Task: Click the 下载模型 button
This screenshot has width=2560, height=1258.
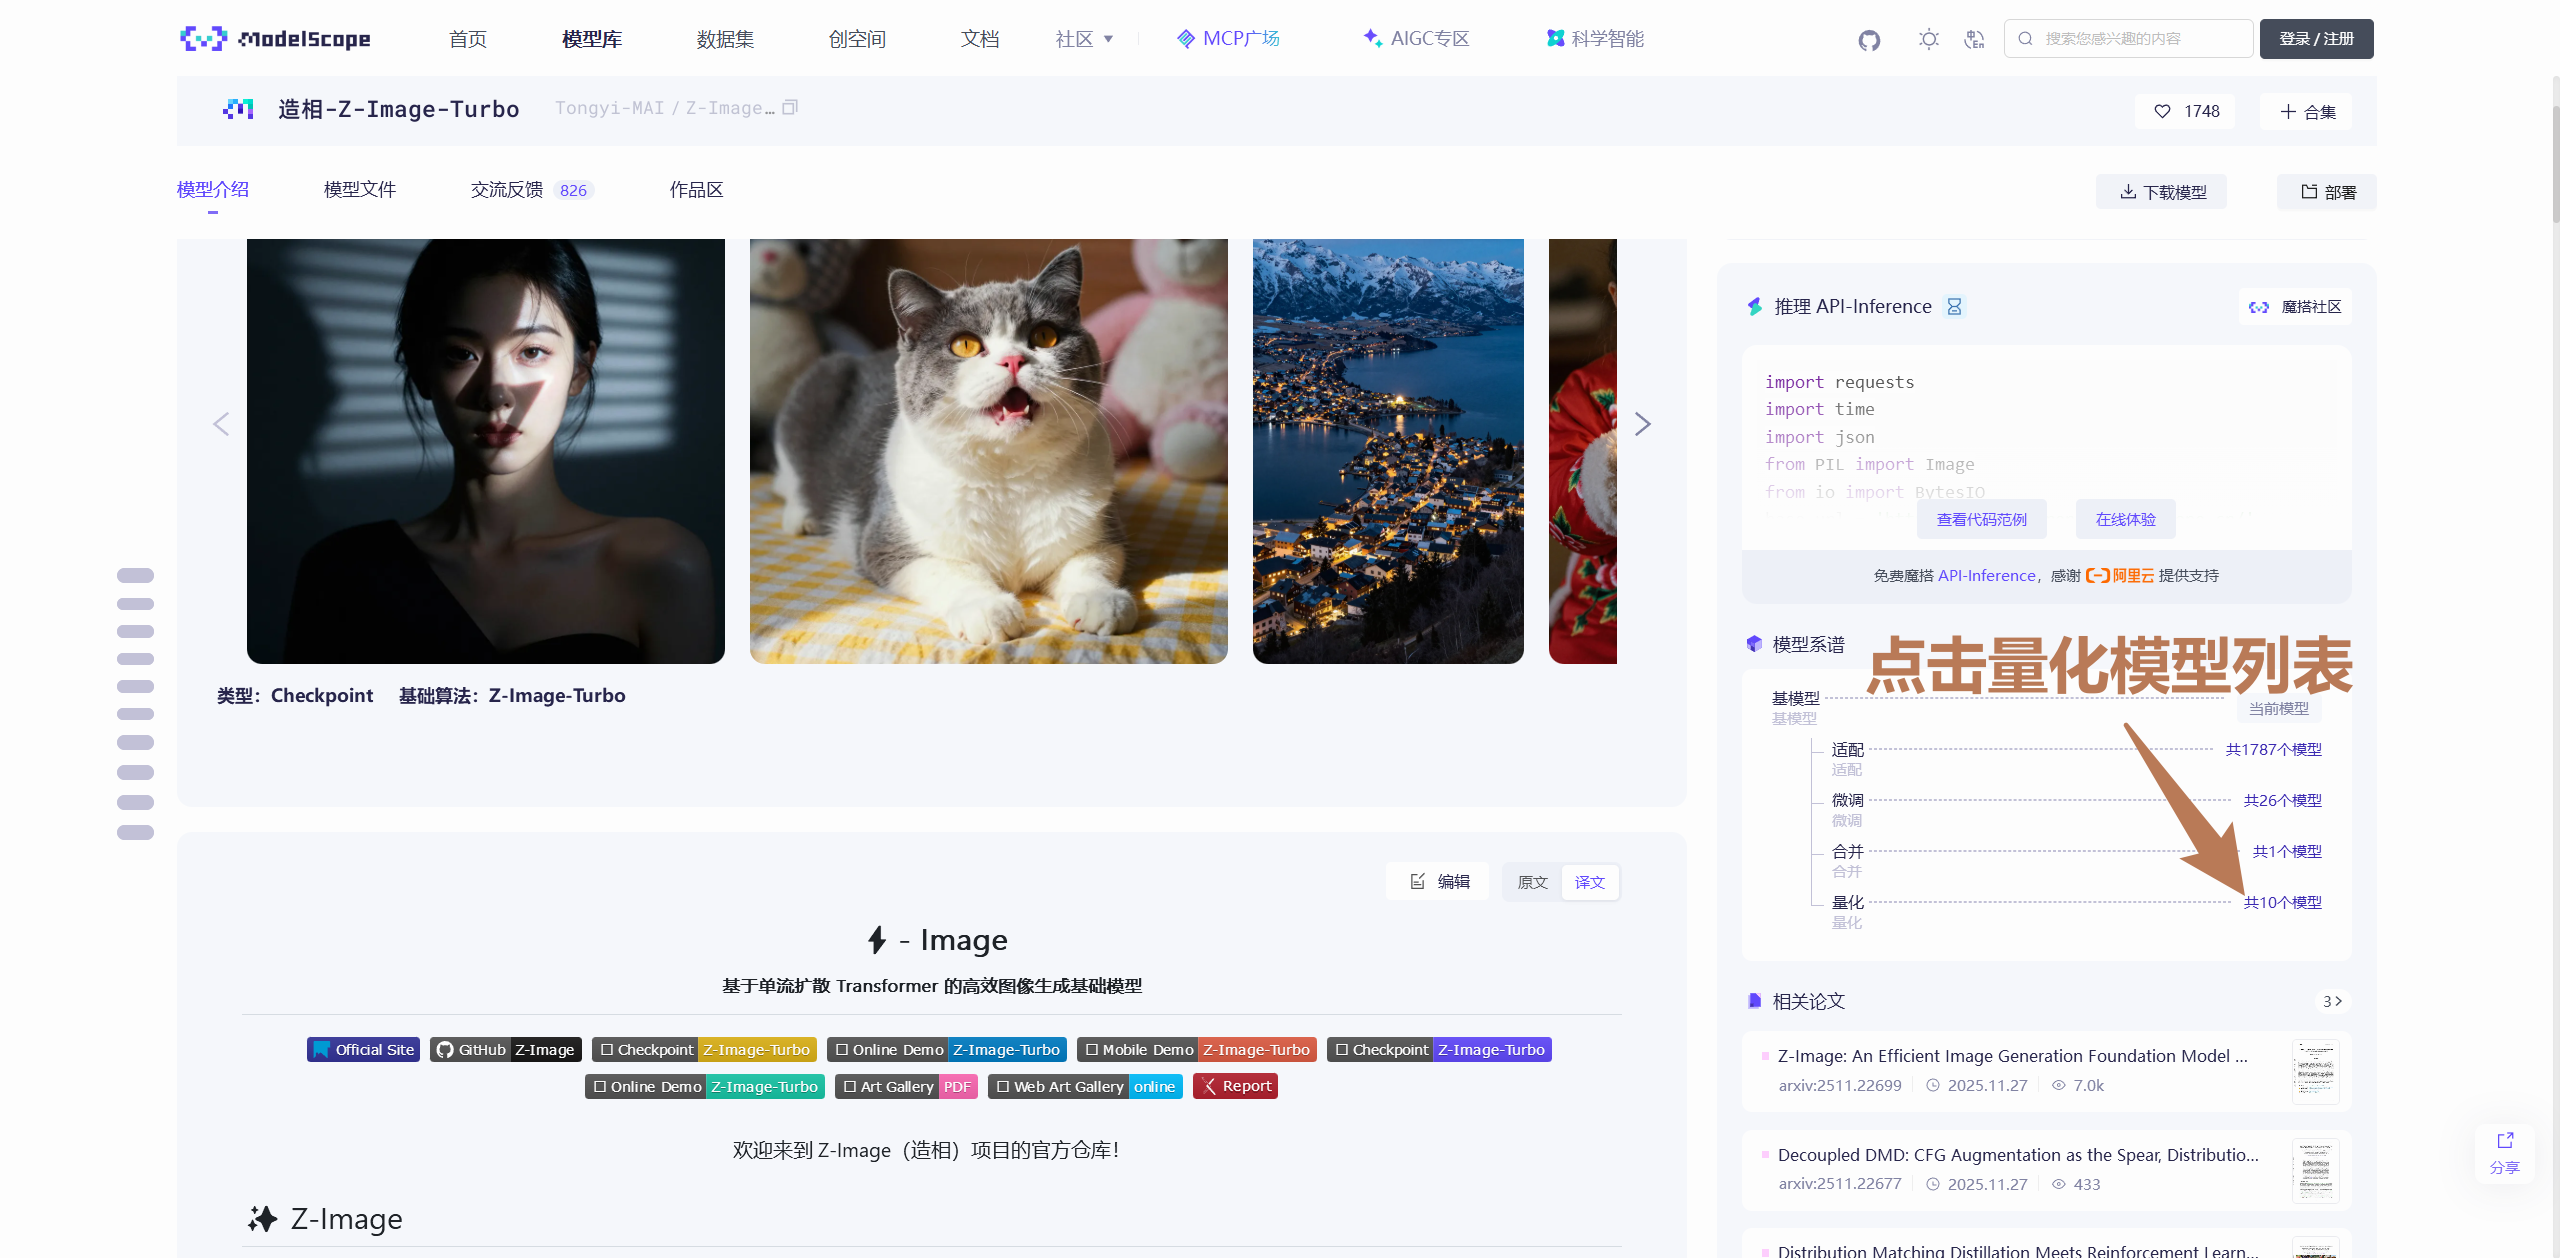Action: 2162,192
